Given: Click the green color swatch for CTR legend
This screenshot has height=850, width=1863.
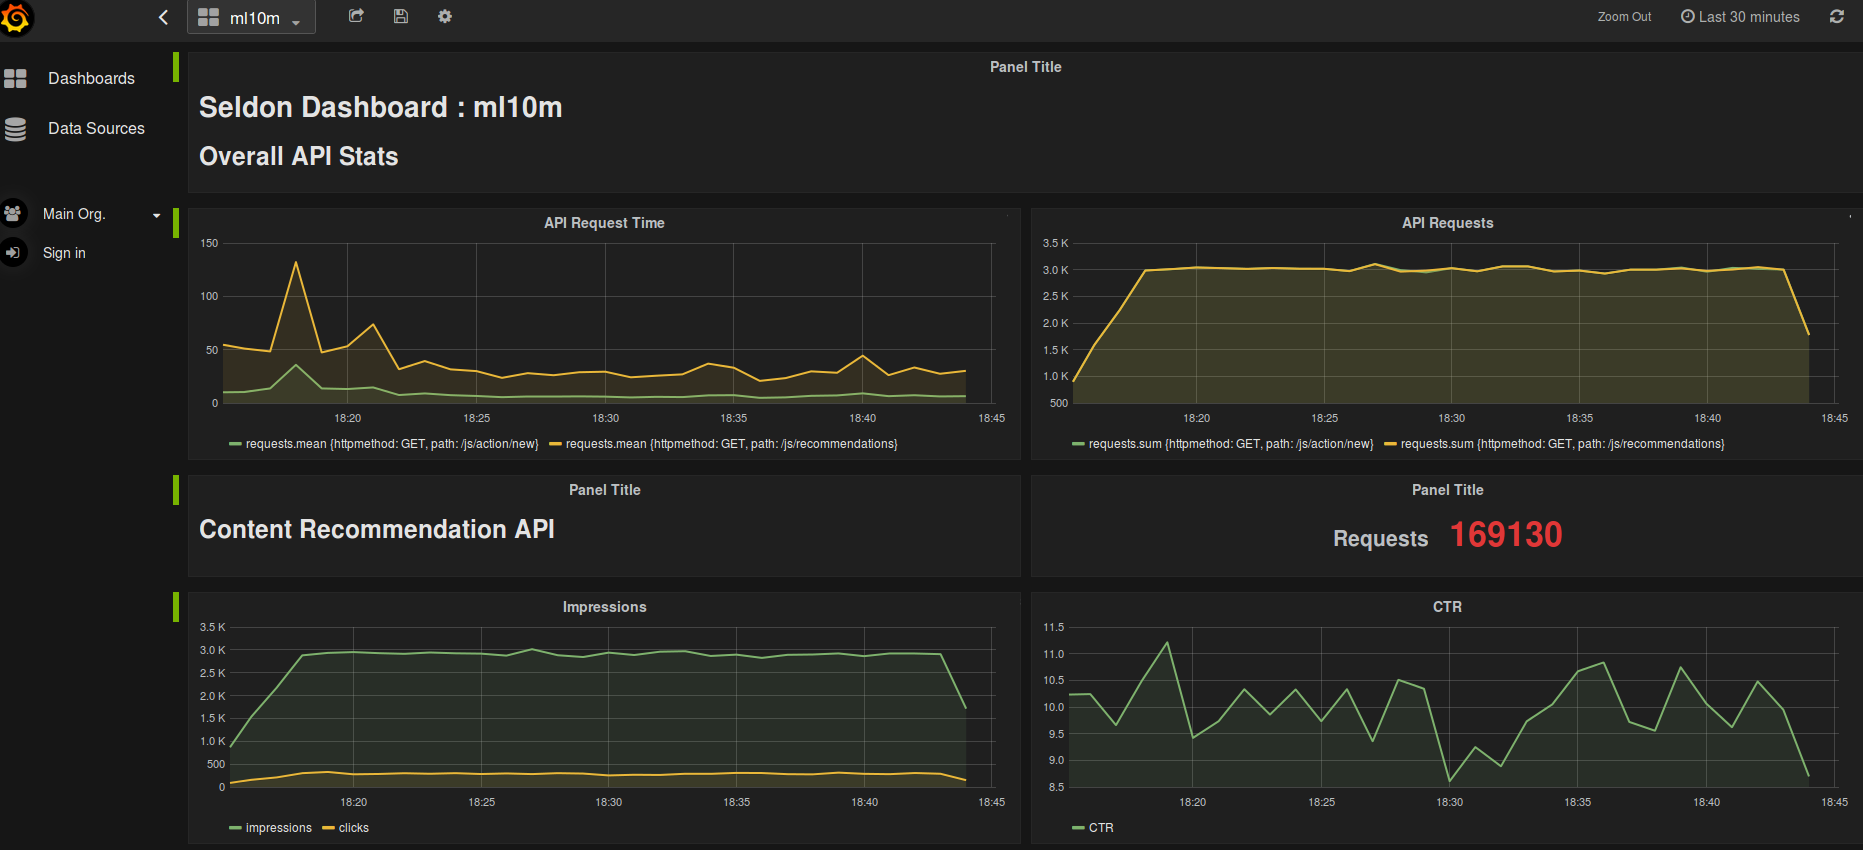Looking at the screenshot, I should [x=1078, y=828].
